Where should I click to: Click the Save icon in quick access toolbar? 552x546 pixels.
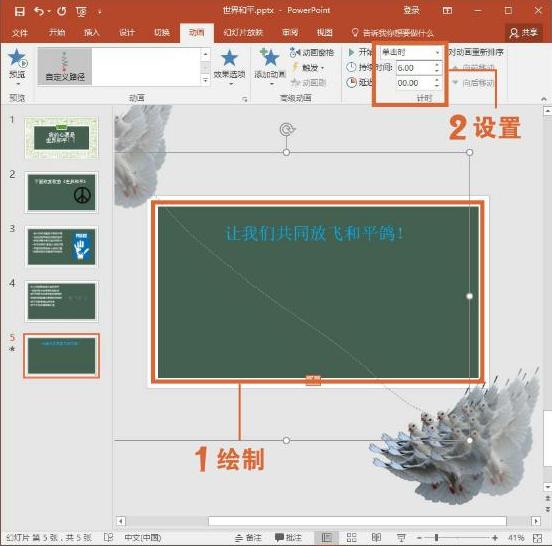[x=20, y=11]
